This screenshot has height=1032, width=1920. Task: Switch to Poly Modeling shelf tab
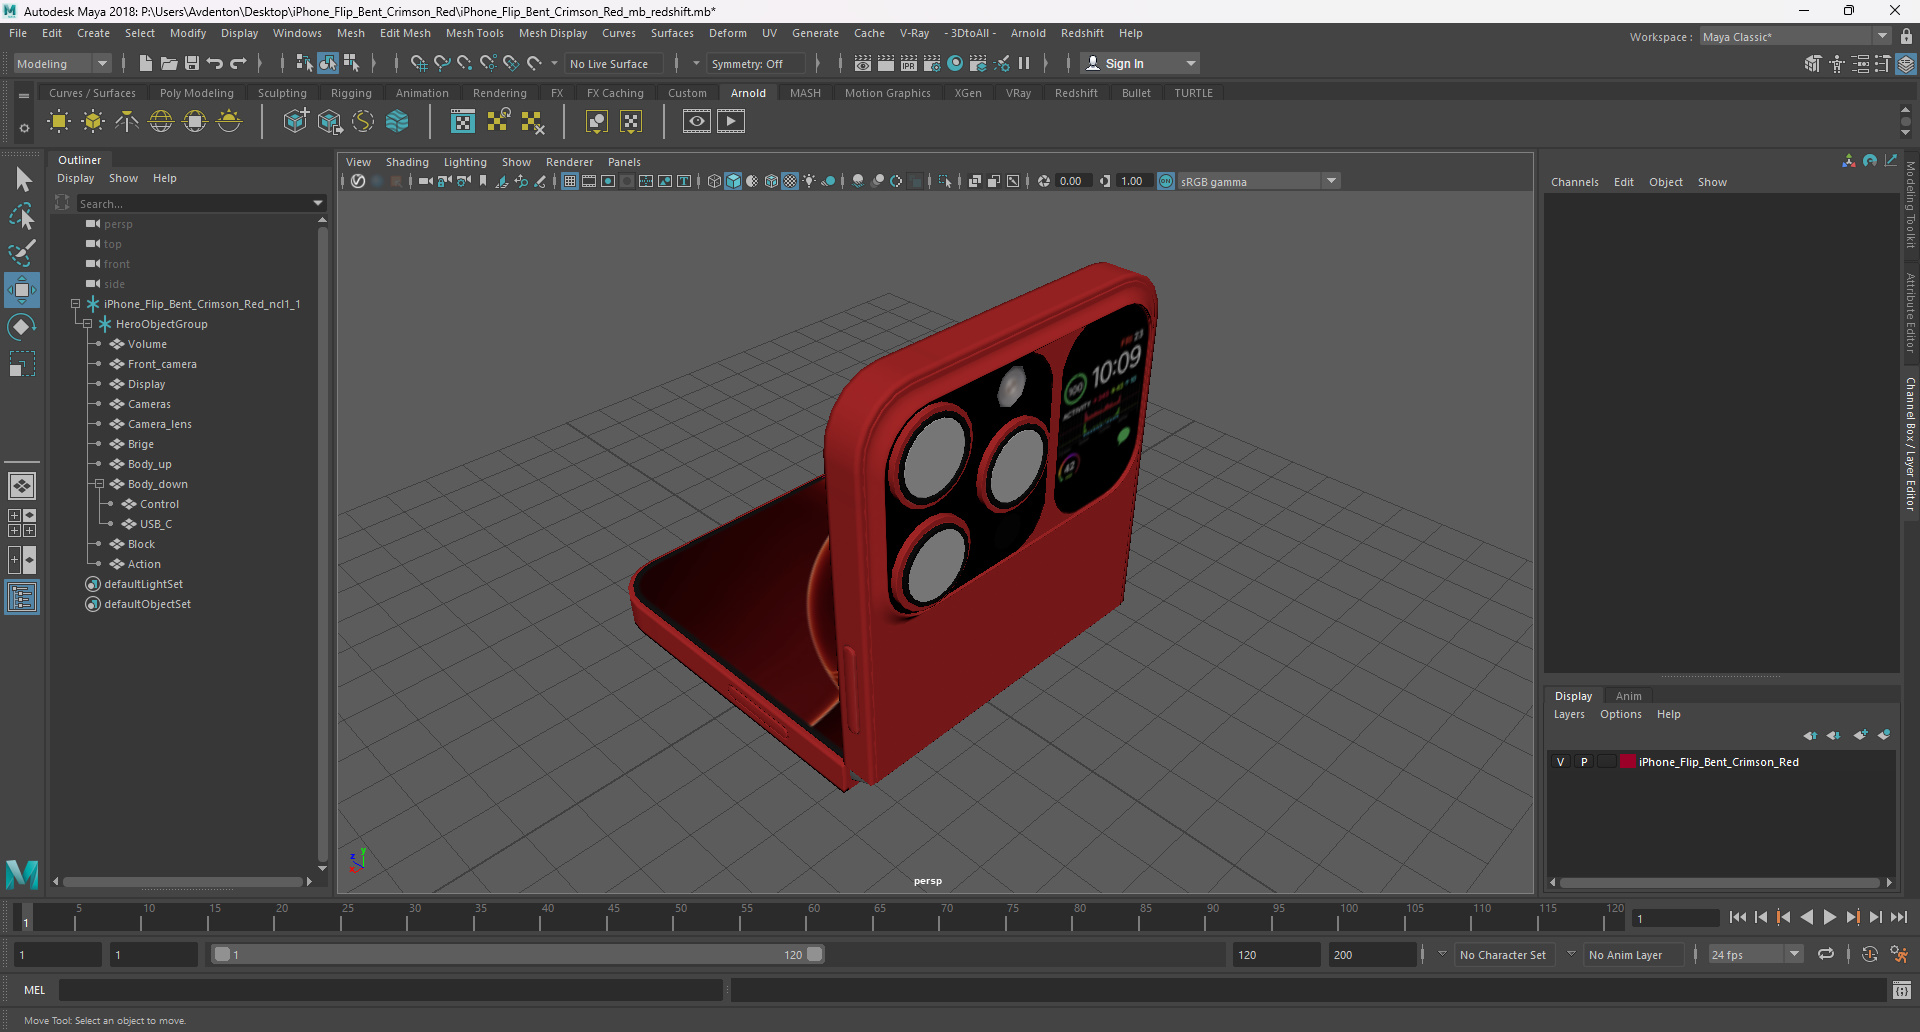[197, 93]
